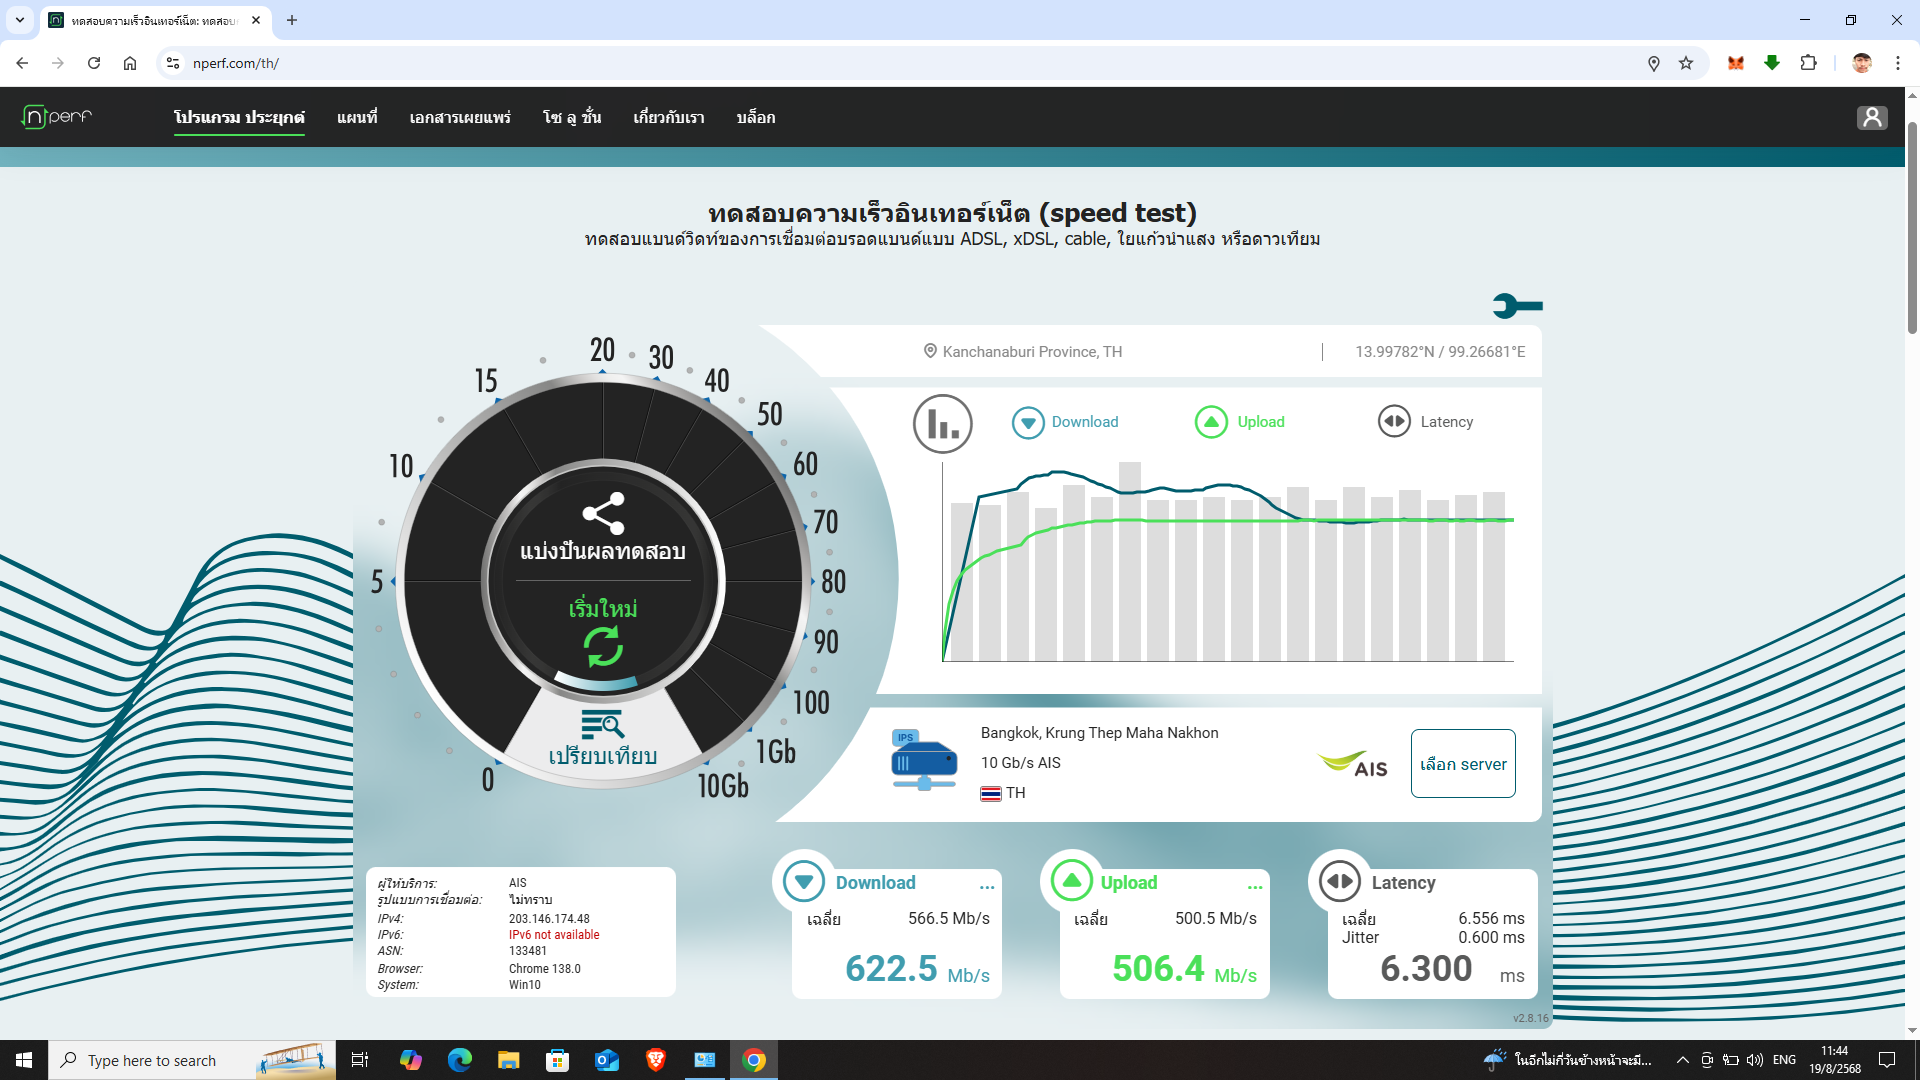Open the tab search dropdown arrow
Image resolution: width=1920 pixels, height=1080 pixels.
20,20
